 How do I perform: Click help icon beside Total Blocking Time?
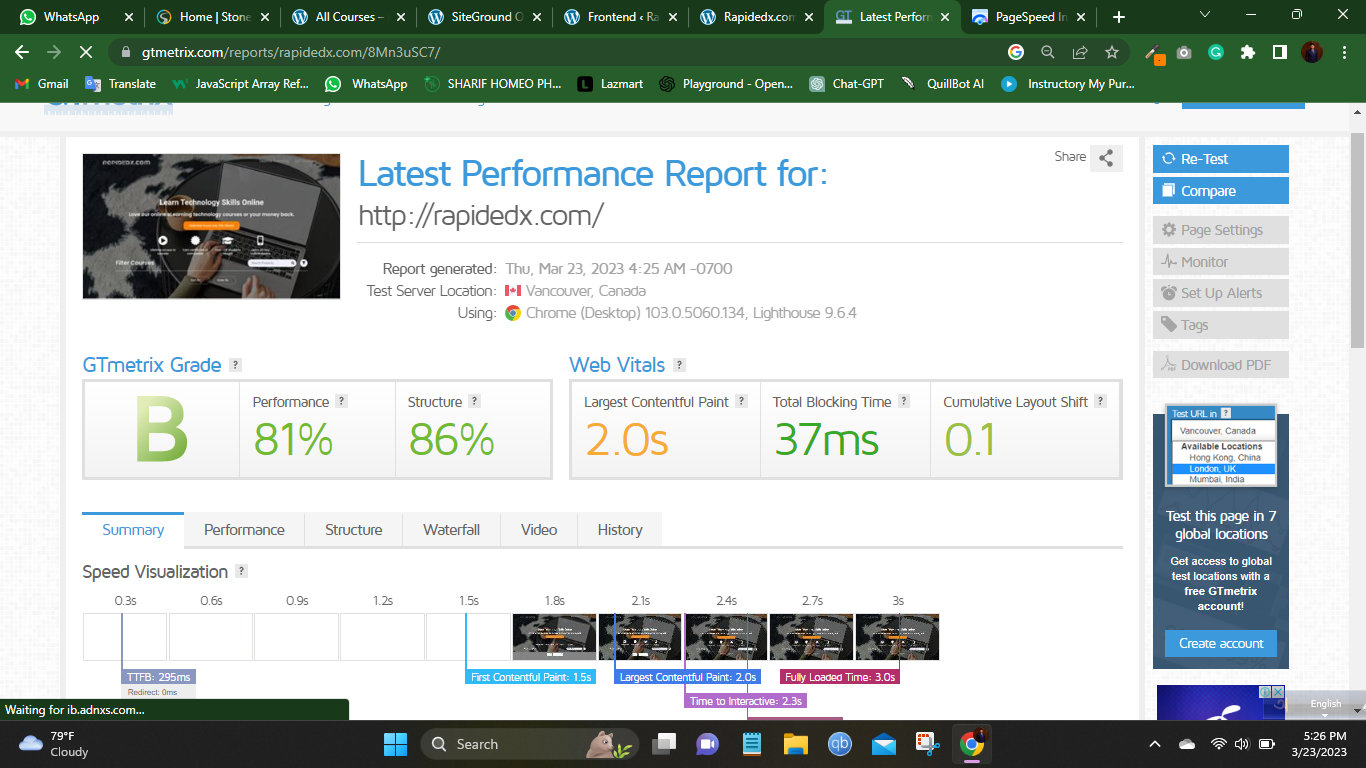(x=904, y=401)
